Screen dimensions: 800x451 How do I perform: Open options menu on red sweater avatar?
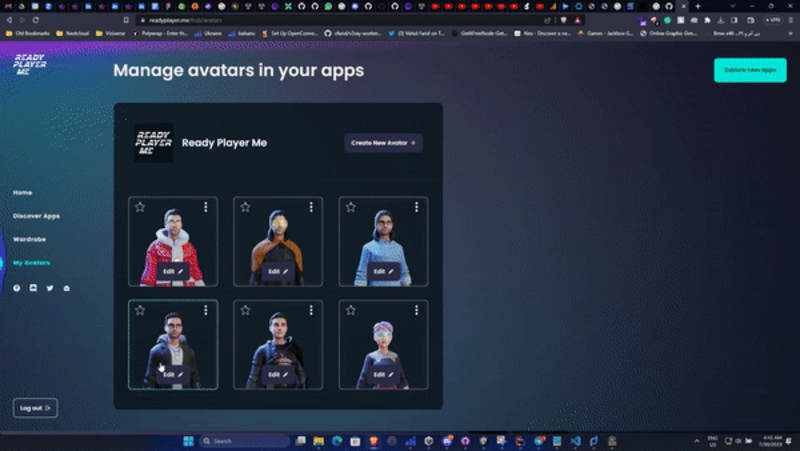(206, 207)
